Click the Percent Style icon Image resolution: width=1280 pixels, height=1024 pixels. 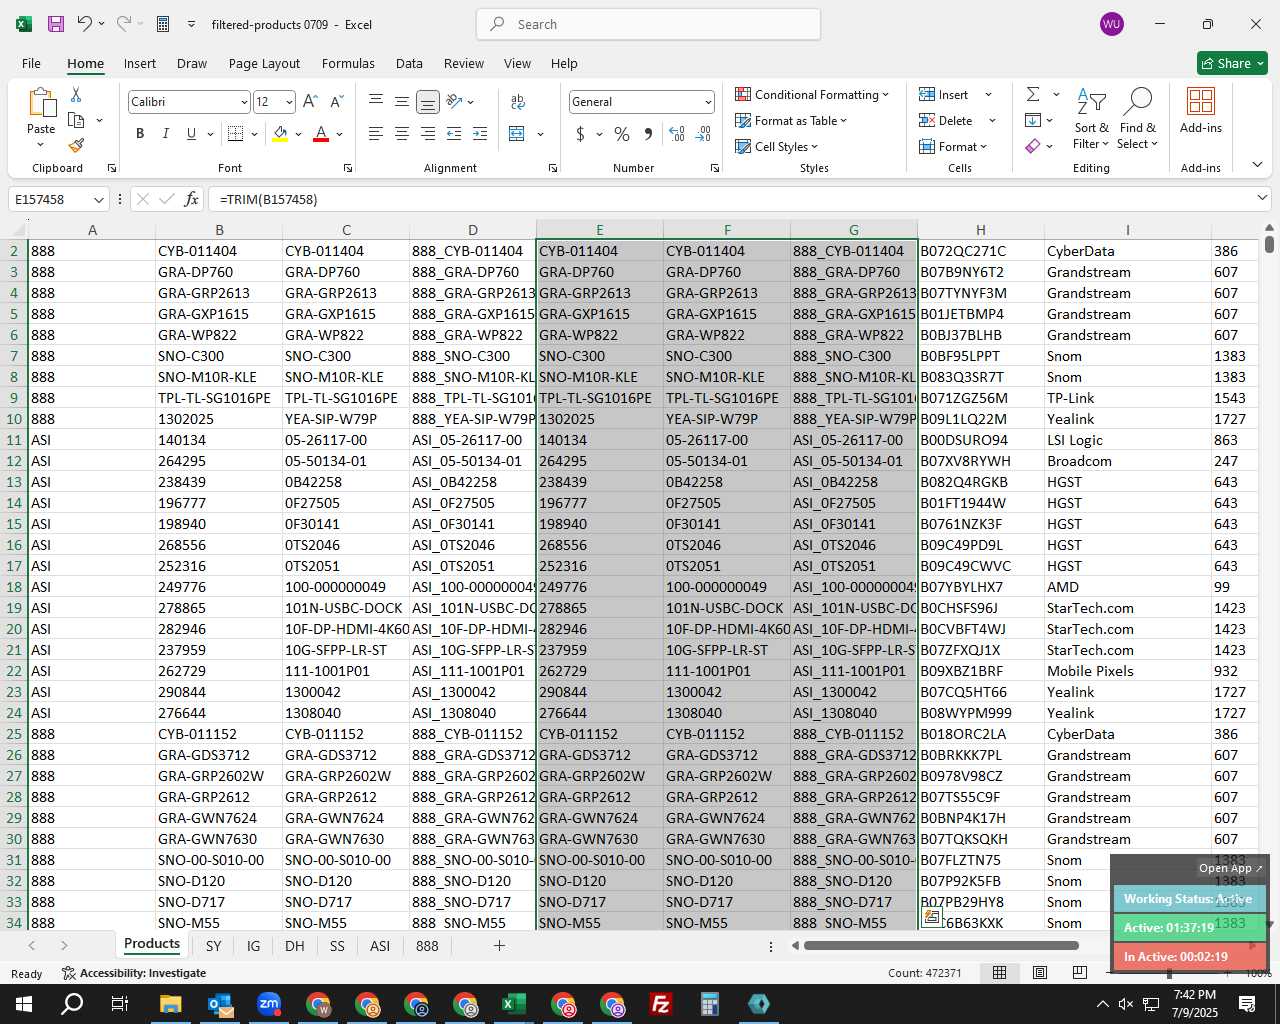click(622, 134)
